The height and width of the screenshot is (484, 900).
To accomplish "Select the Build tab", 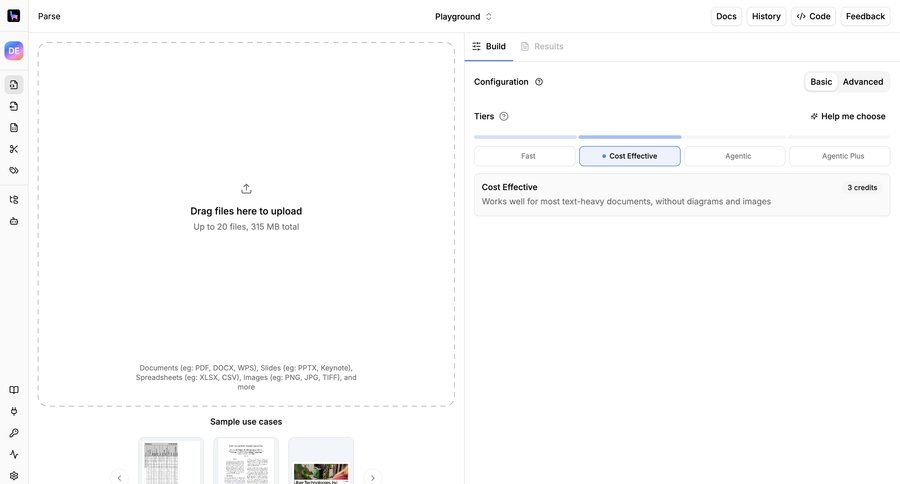I will (x=489, y=47).
